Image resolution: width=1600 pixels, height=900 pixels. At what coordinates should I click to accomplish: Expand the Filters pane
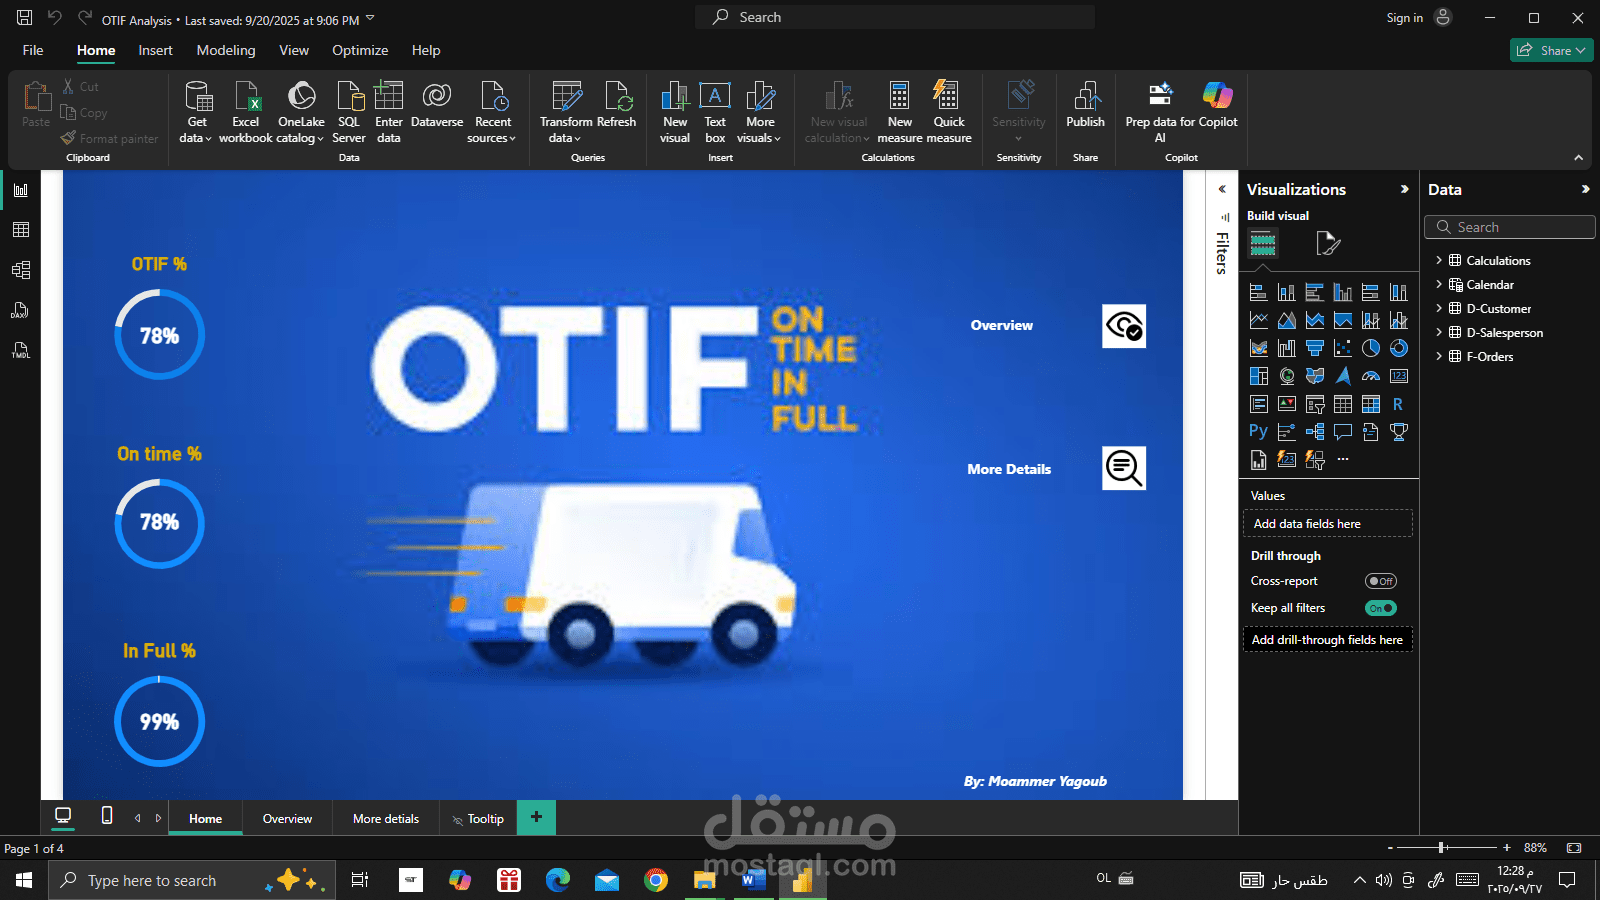click(x=1222, y=189)
